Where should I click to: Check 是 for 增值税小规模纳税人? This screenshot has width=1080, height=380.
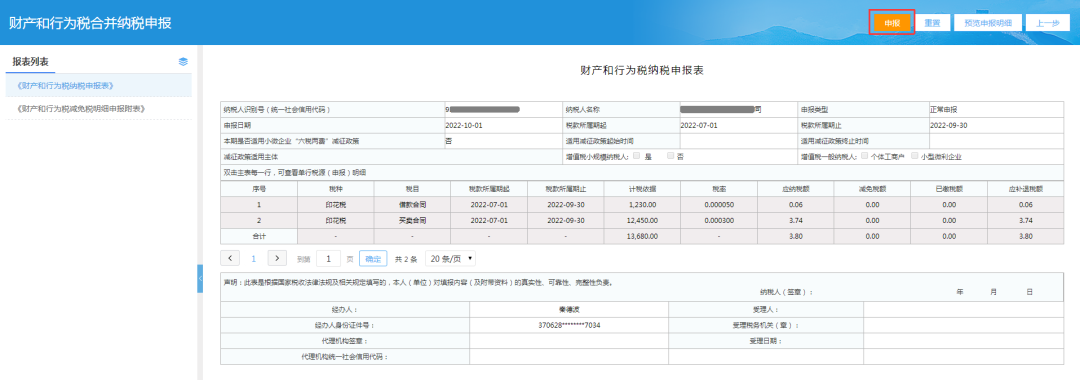pos(636,156)
